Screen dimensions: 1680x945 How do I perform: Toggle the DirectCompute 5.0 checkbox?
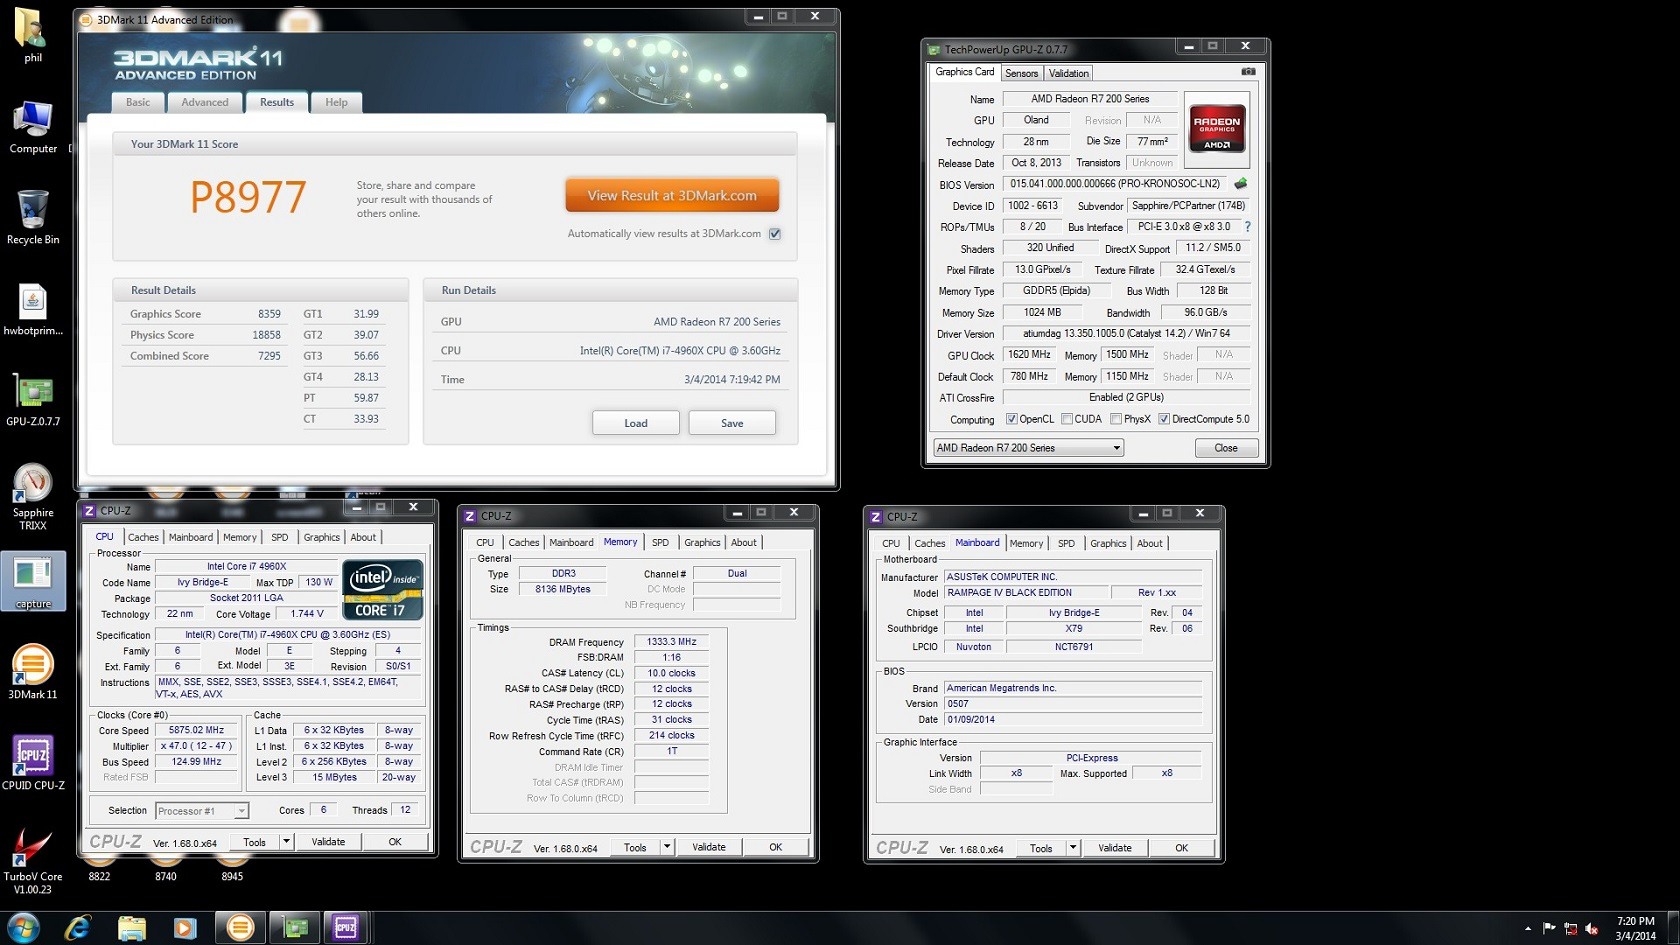1164,419
